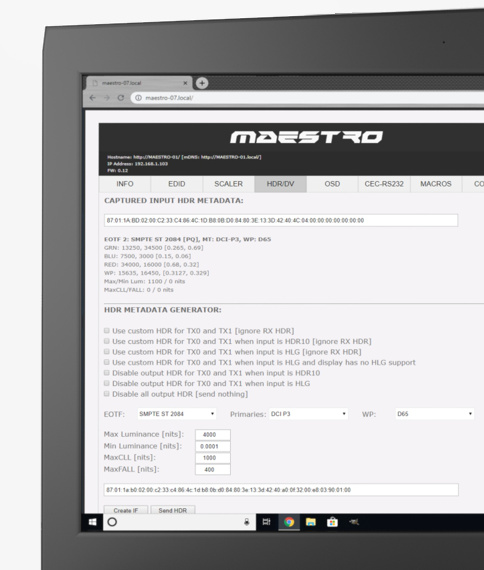Open the EOTF dropdown showing SMPTE ST 2084

(177, 414)
